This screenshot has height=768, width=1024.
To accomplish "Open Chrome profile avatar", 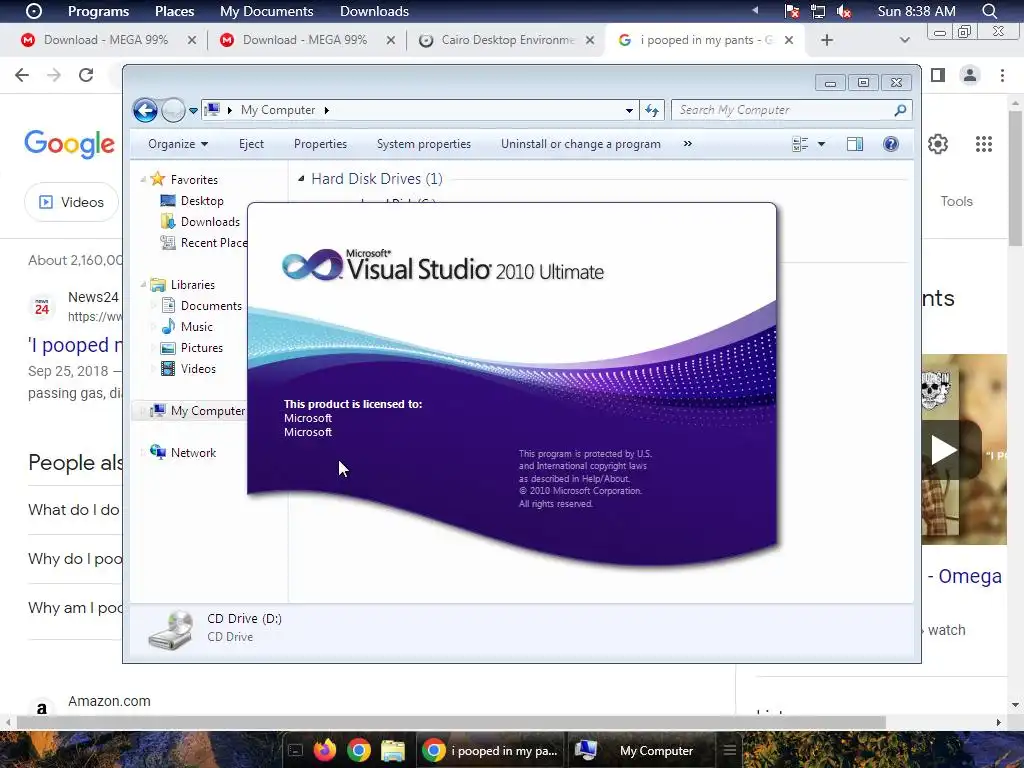I will 970,75.
